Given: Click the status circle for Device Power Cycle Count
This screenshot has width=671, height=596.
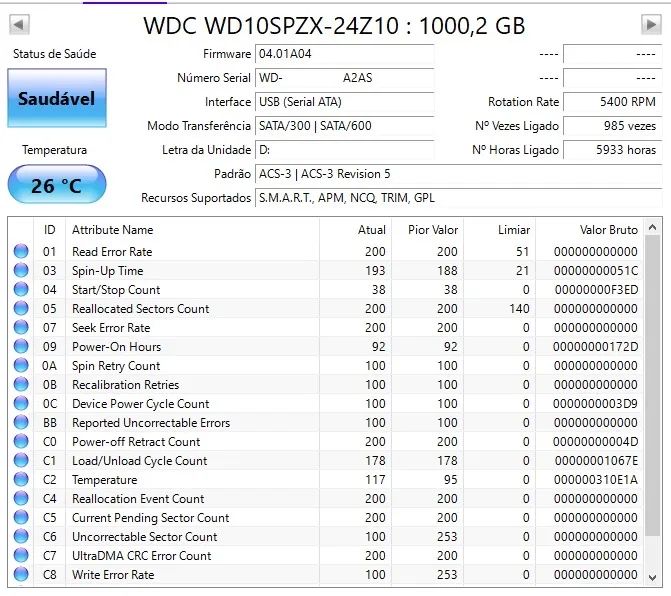Looking at the screenshot, I should (x=21, y=403).
